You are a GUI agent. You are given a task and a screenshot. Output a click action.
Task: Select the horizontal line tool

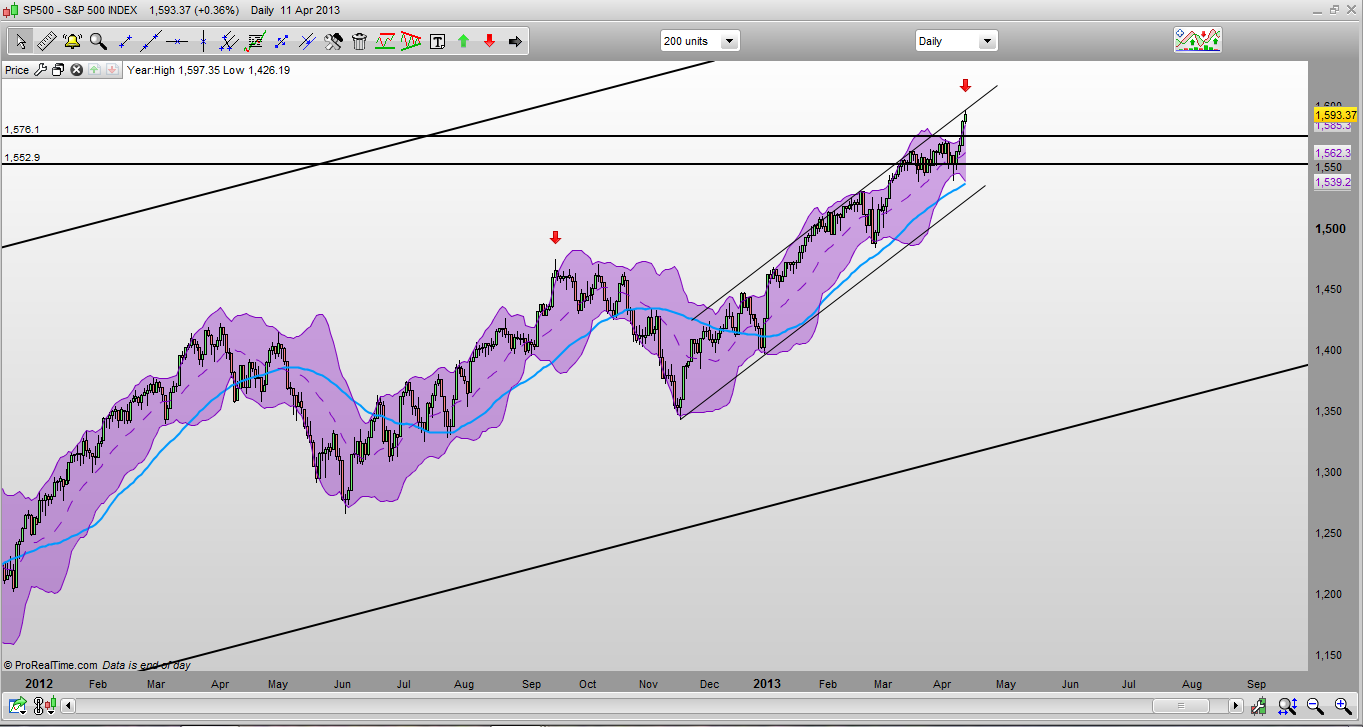point(177,41)
